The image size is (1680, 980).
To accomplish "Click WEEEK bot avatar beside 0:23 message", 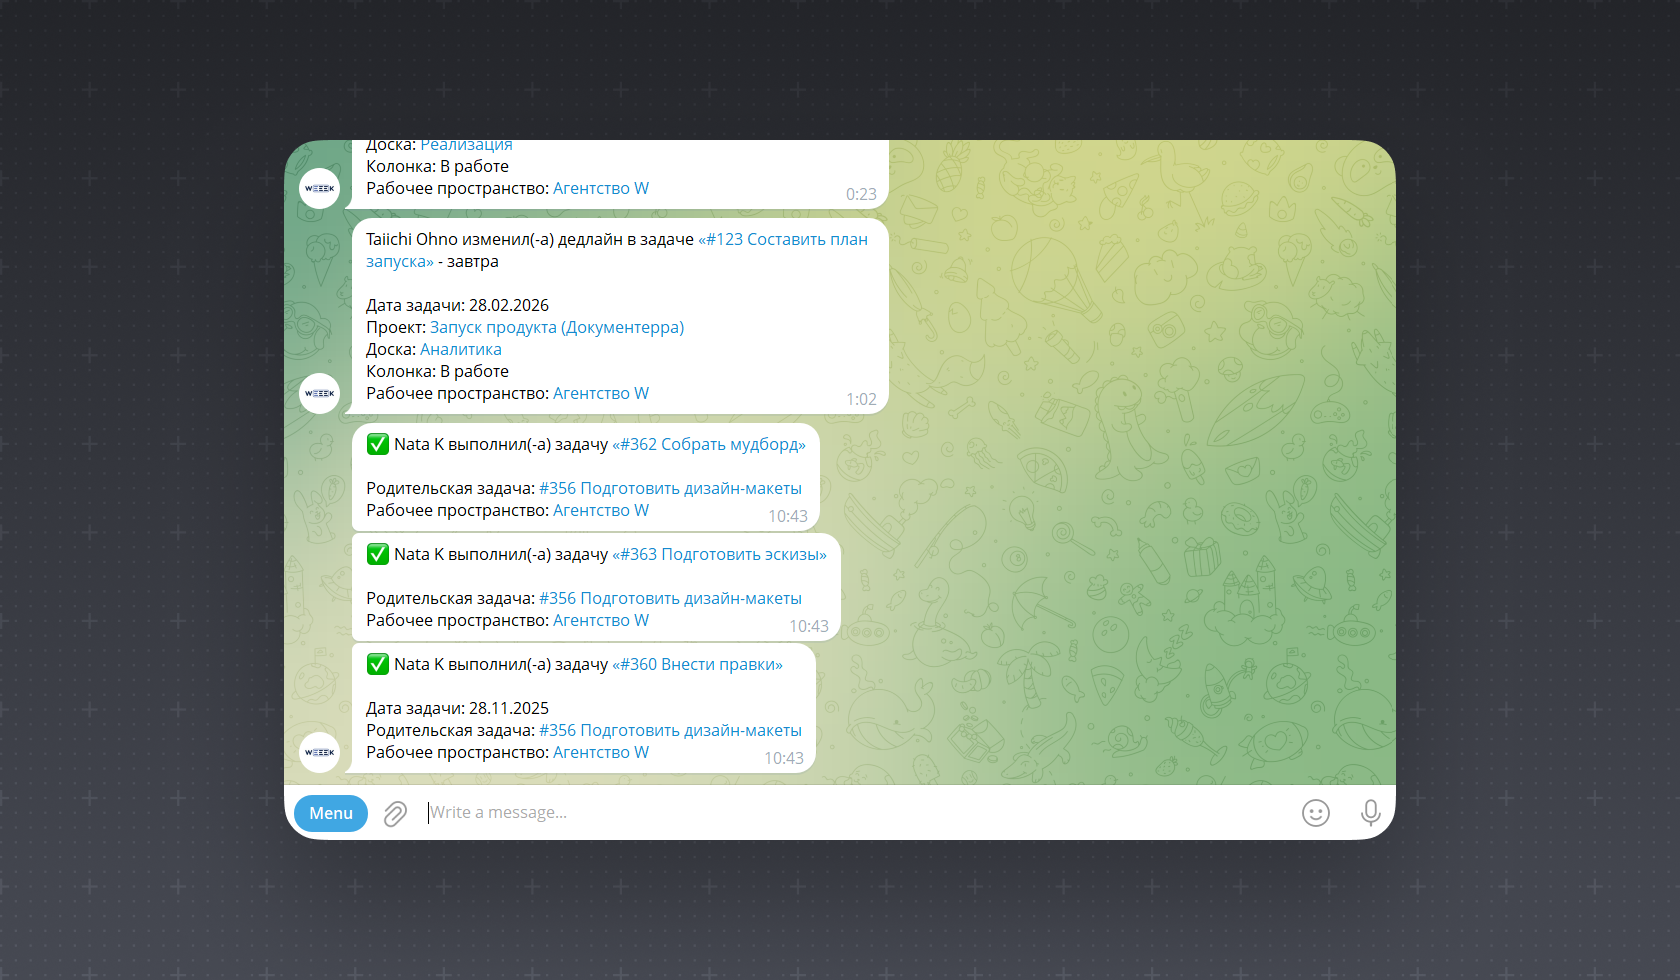I will point(320,189).
